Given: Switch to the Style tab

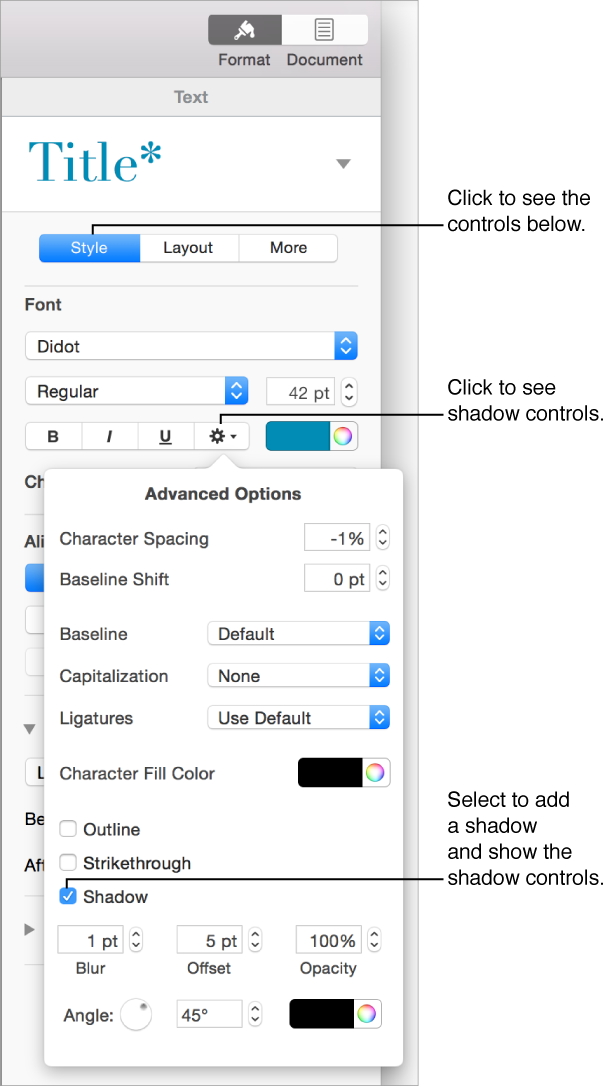Looking at the screenshot, I should 89,248.
